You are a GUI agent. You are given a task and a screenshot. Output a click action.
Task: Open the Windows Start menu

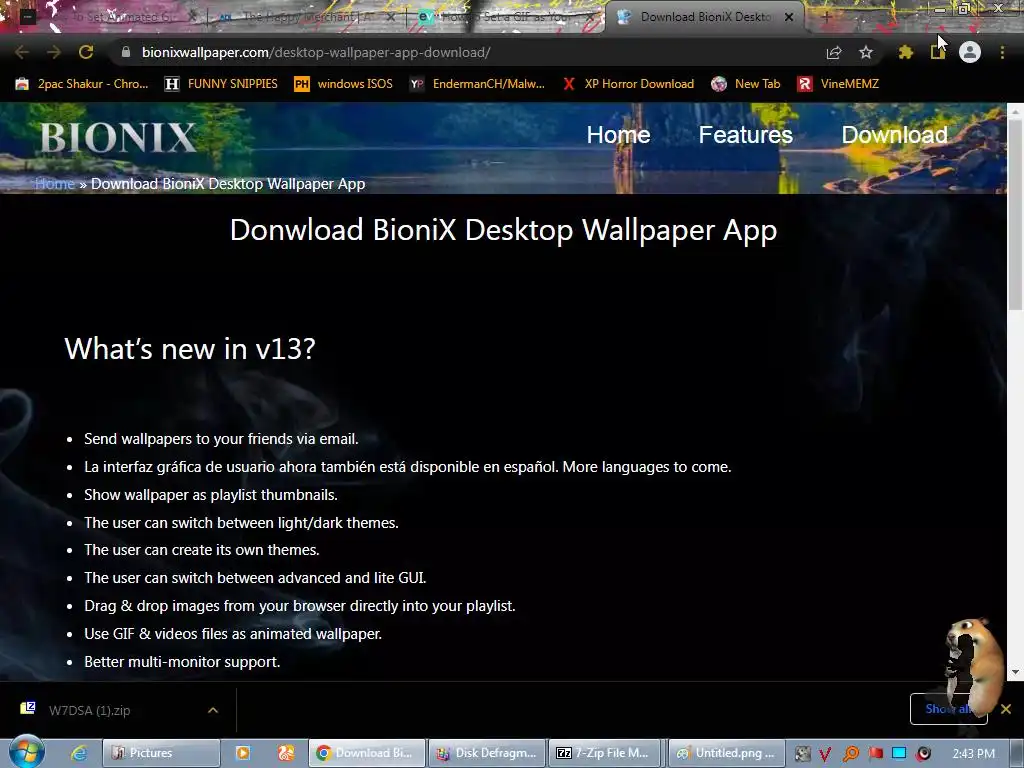pos(27,753)
